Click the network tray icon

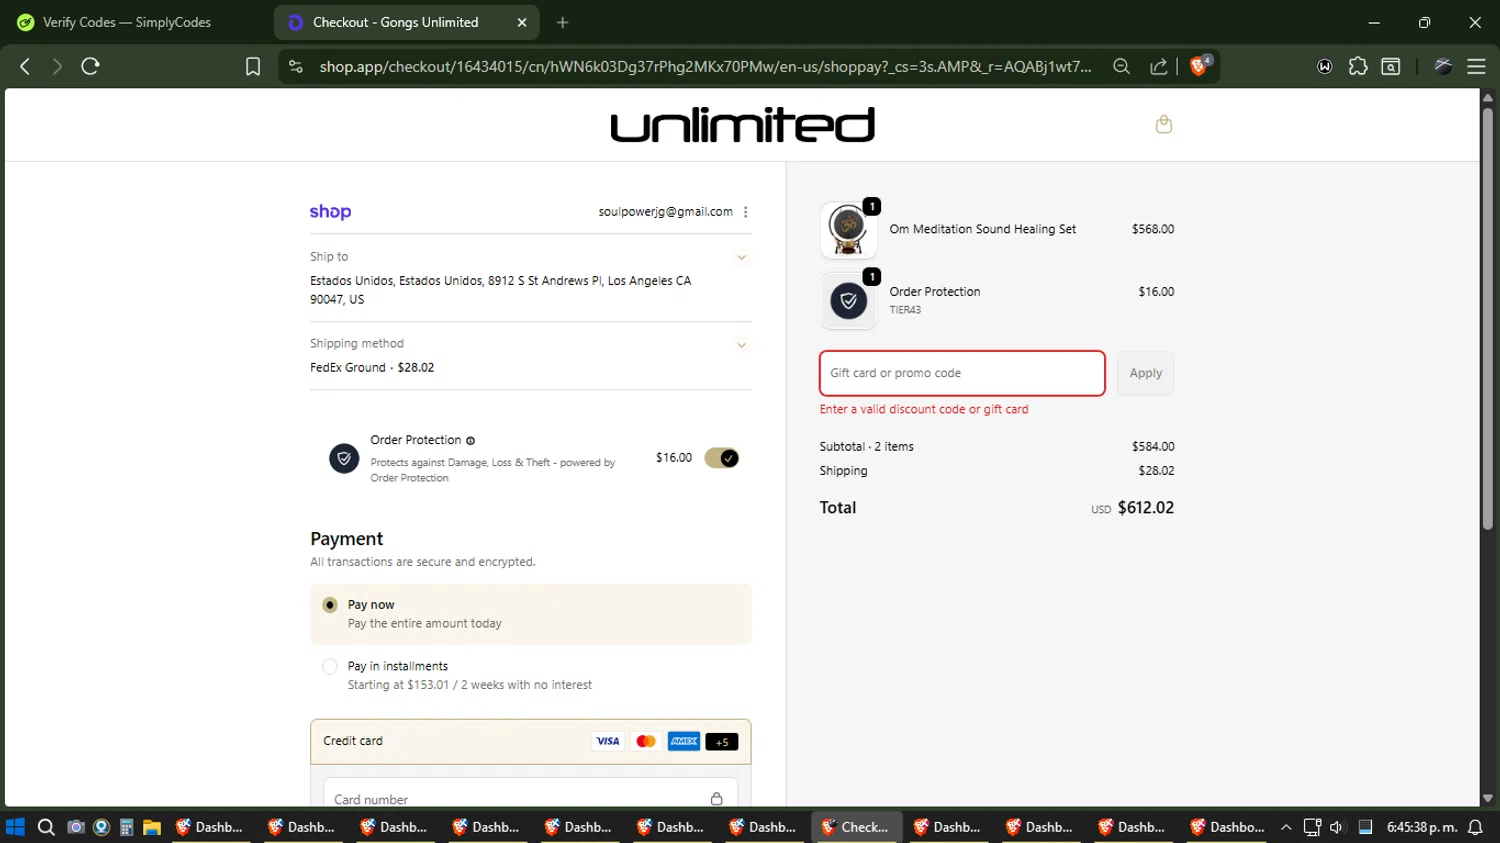click(1312, 827)
